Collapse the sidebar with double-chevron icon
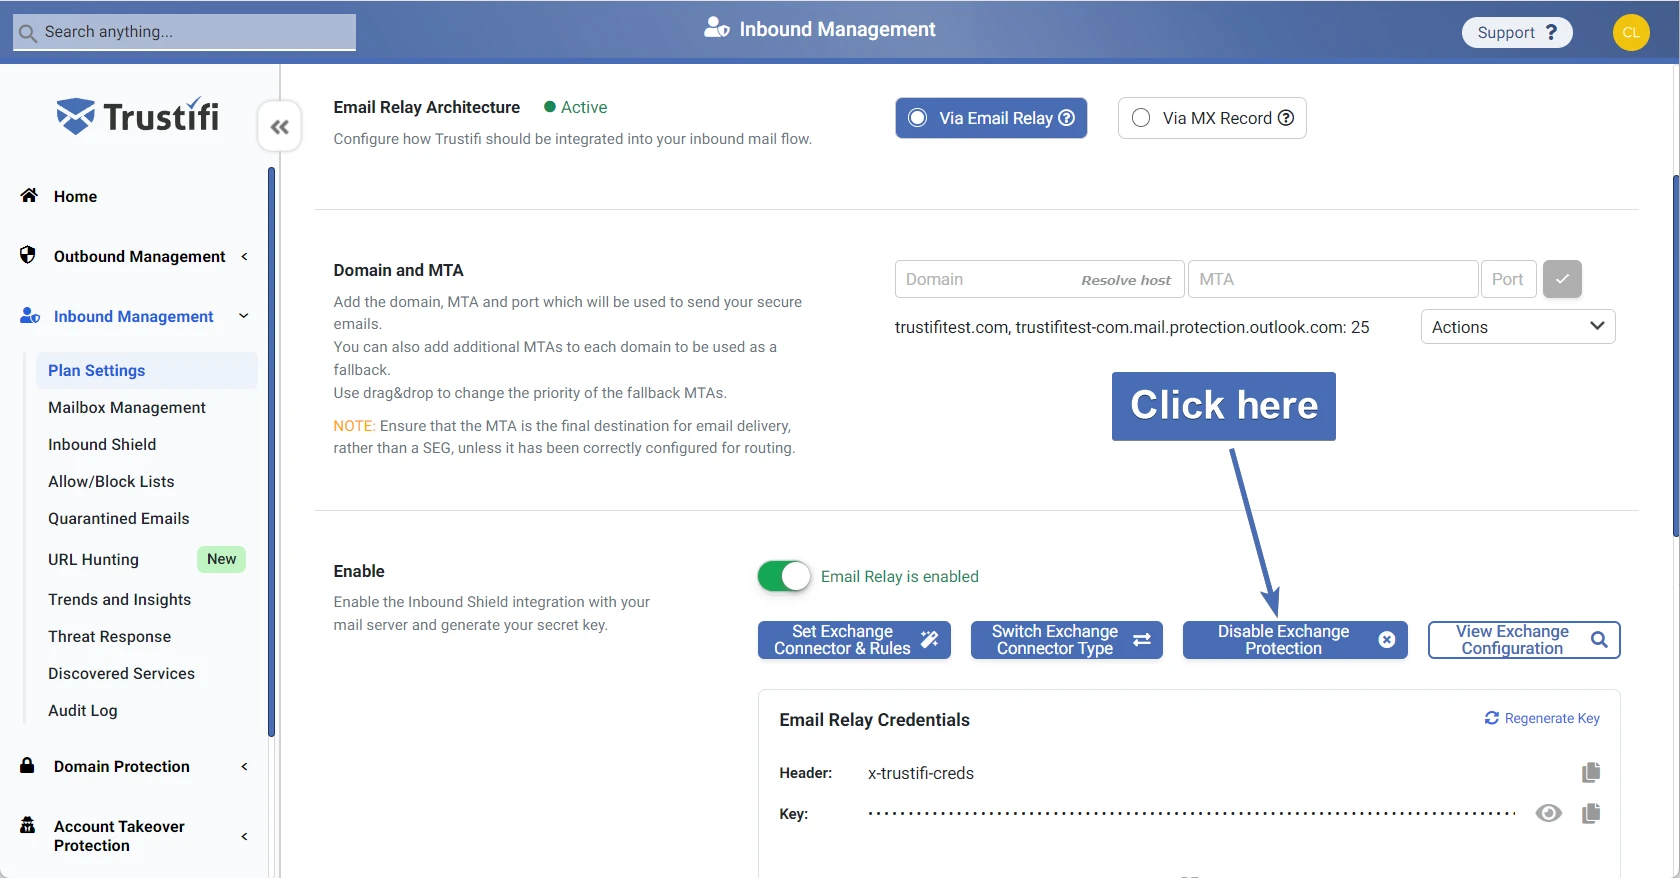Viewport: 1680px width, 878px height. [x=280, y=127]
